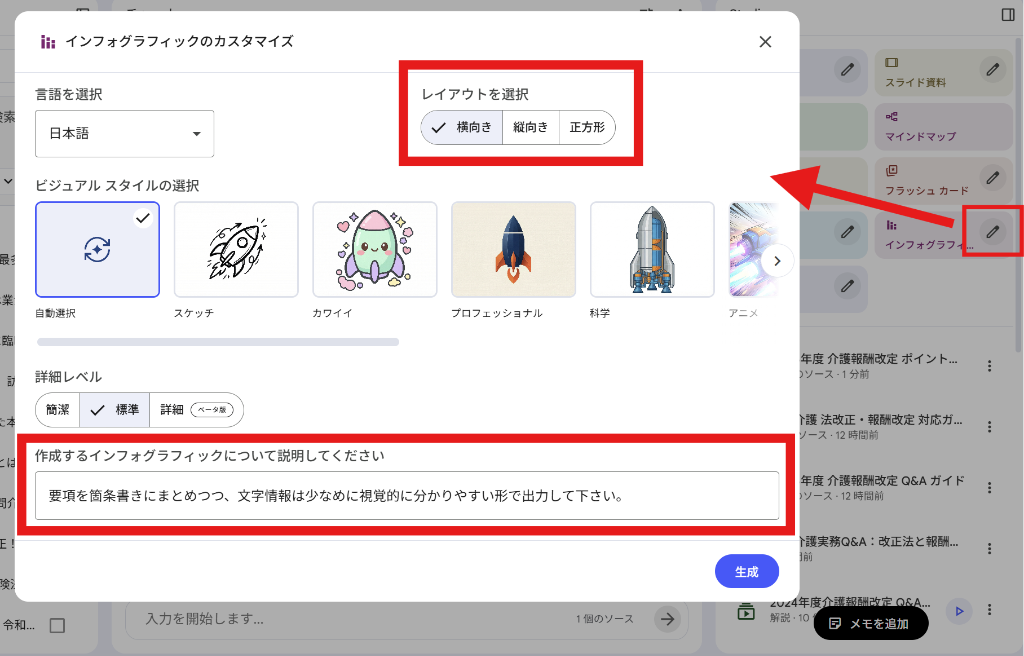Screen dimensions: 1024x656
Task: Choose the 自動選択 visual style
Action: (97, 250)
